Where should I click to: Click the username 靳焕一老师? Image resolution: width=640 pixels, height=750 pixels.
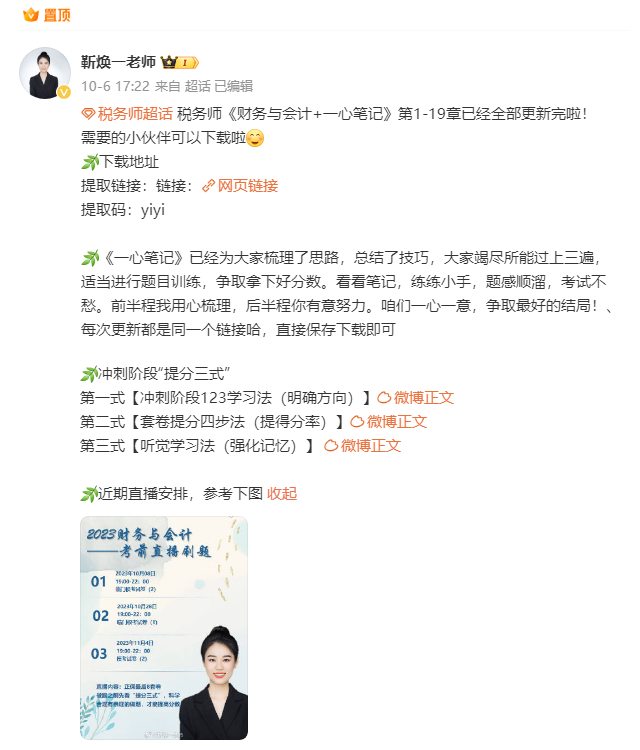(118, 62)
